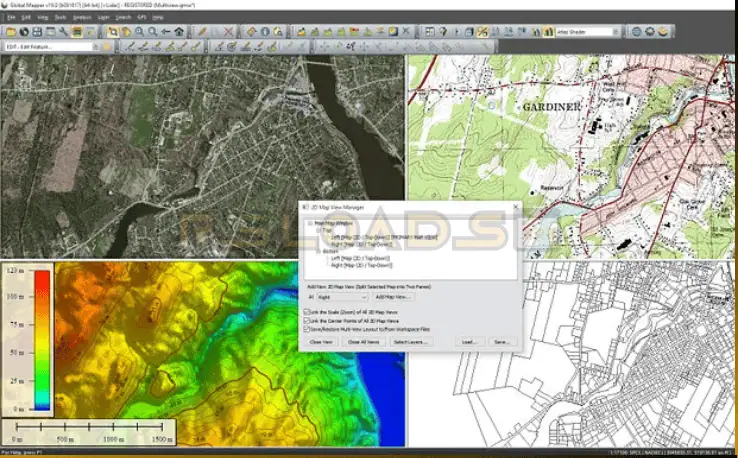Viewport: 738px width, 458px height.
Task: Open Configuration with the wrench icon
Action: coord(64,32)
